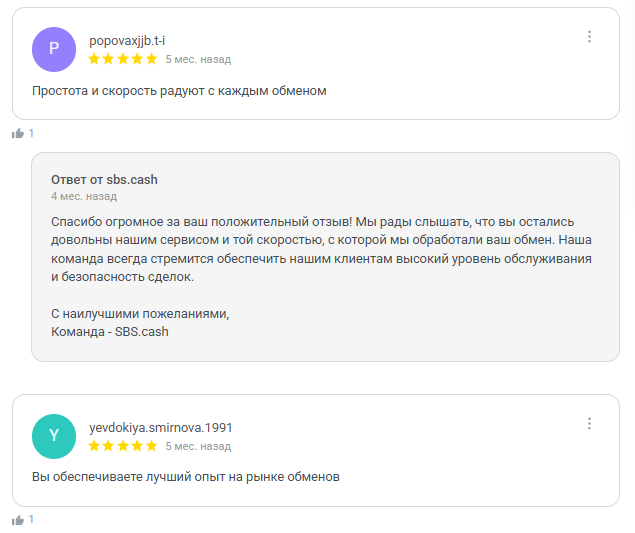Like the yevdokiya.smirnova.1991 review with thumbs-up
The height and width of the screenshot is (533, 635).
click(17, 520)
